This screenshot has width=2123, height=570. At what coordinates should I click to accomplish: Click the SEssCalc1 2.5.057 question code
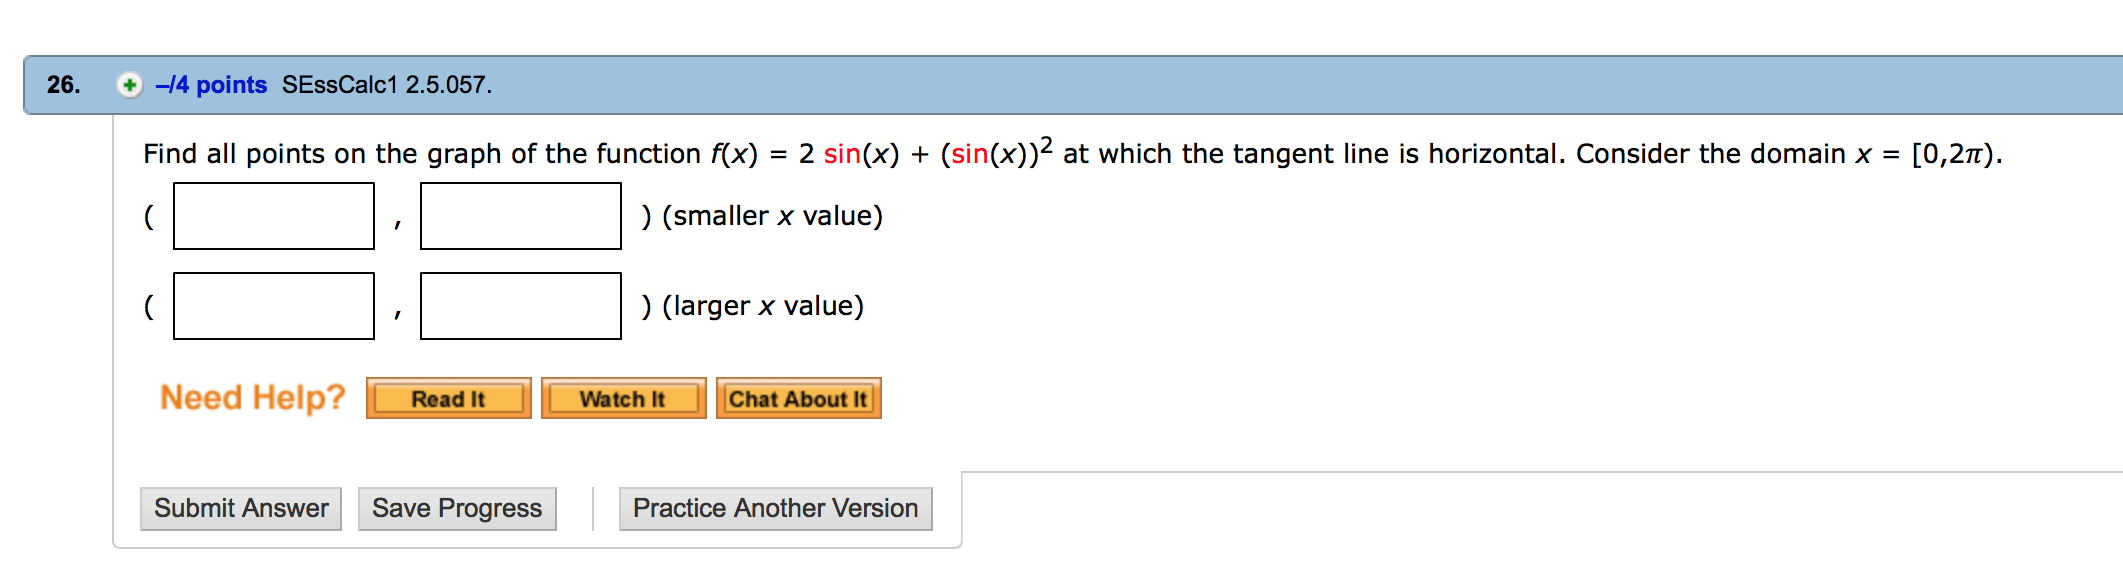386,85
